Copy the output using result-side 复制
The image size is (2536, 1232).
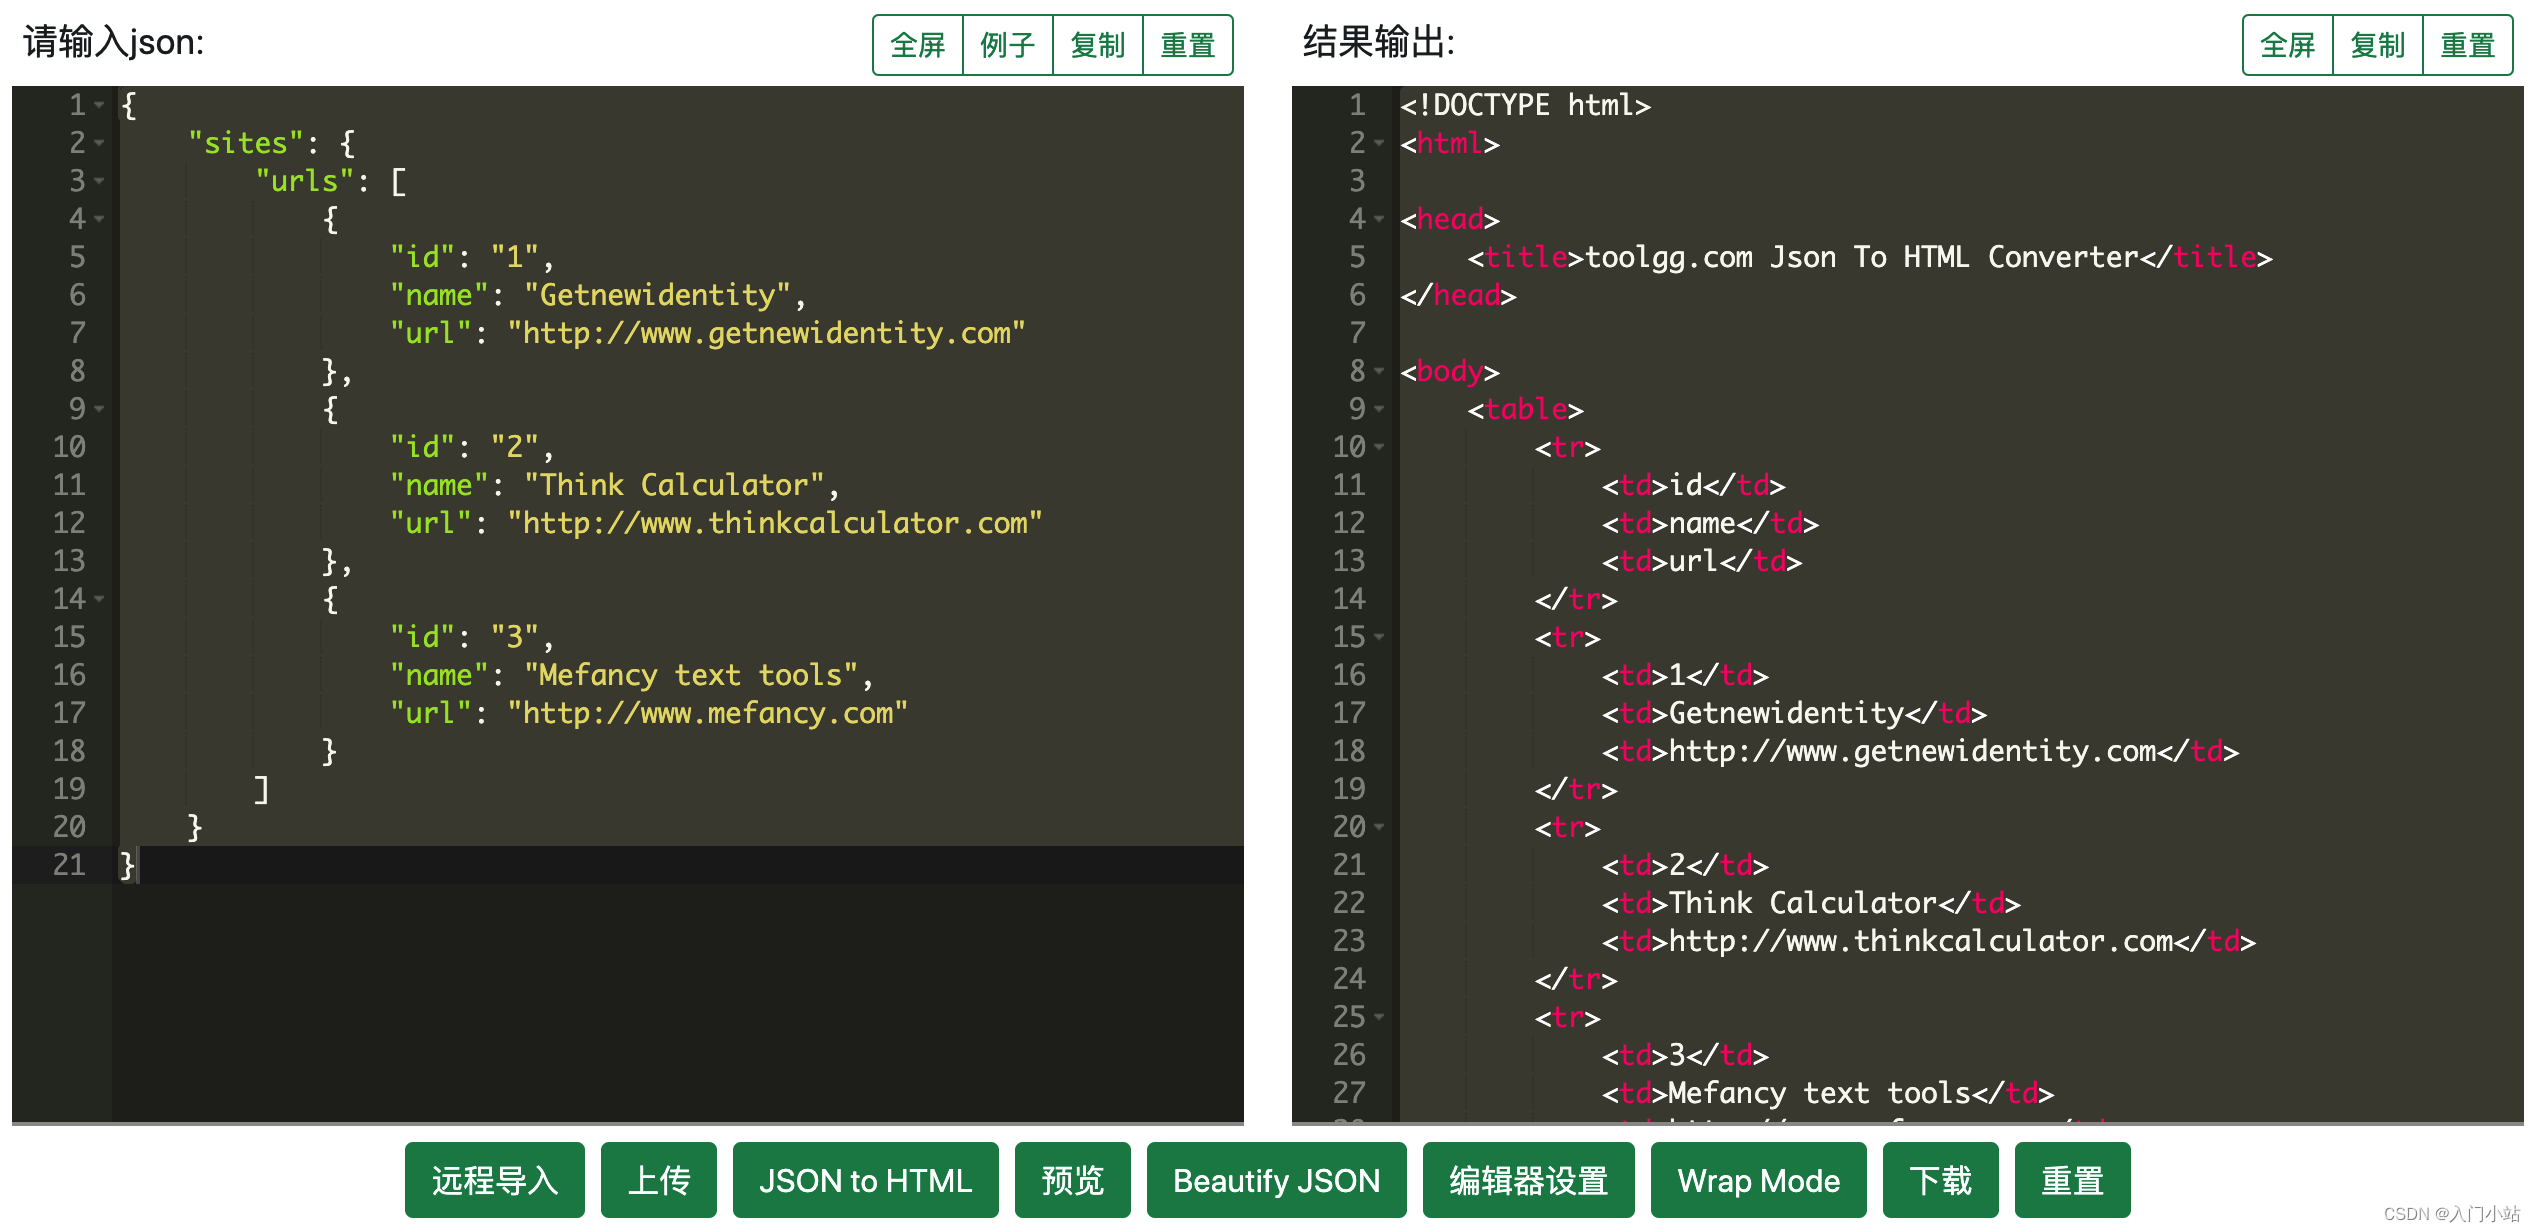click(x=2377, y=45)
